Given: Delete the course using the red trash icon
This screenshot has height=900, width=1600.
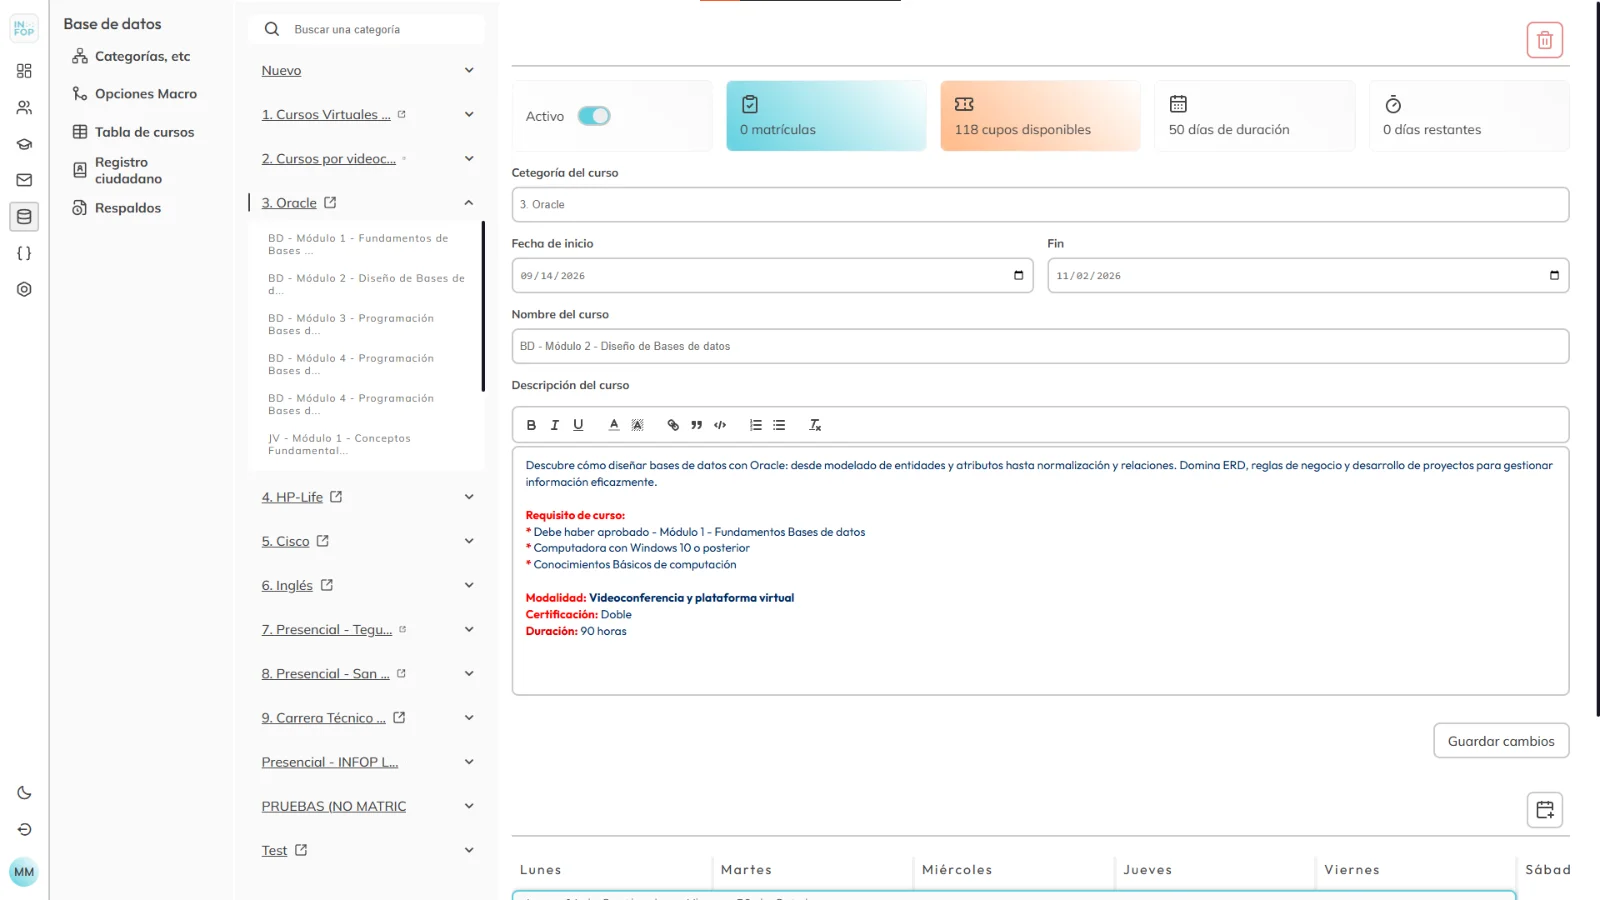Looking at the screenshot, I should [1544, 40].
